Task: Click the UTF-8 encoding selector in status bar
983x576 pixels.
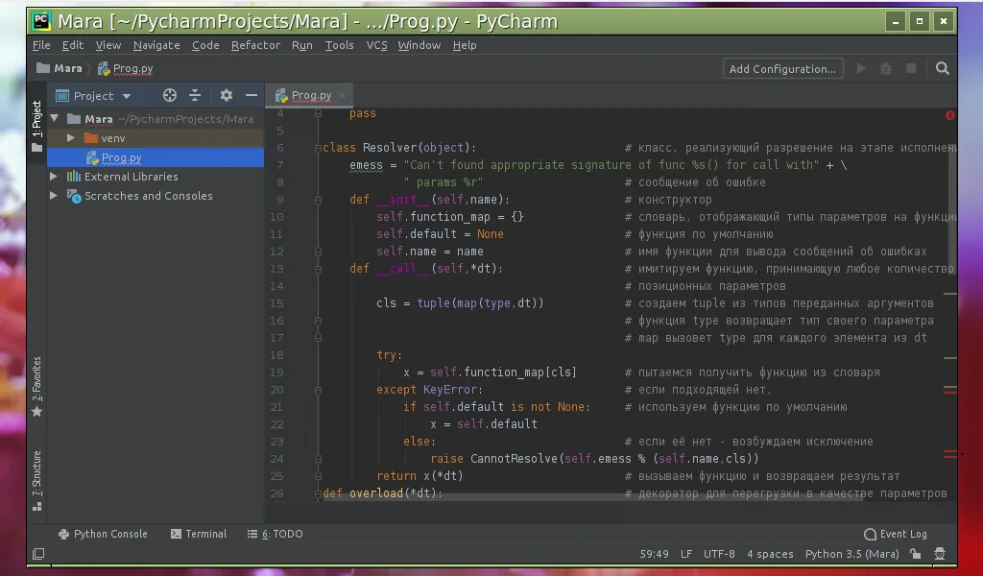Action: coord(718,554)
